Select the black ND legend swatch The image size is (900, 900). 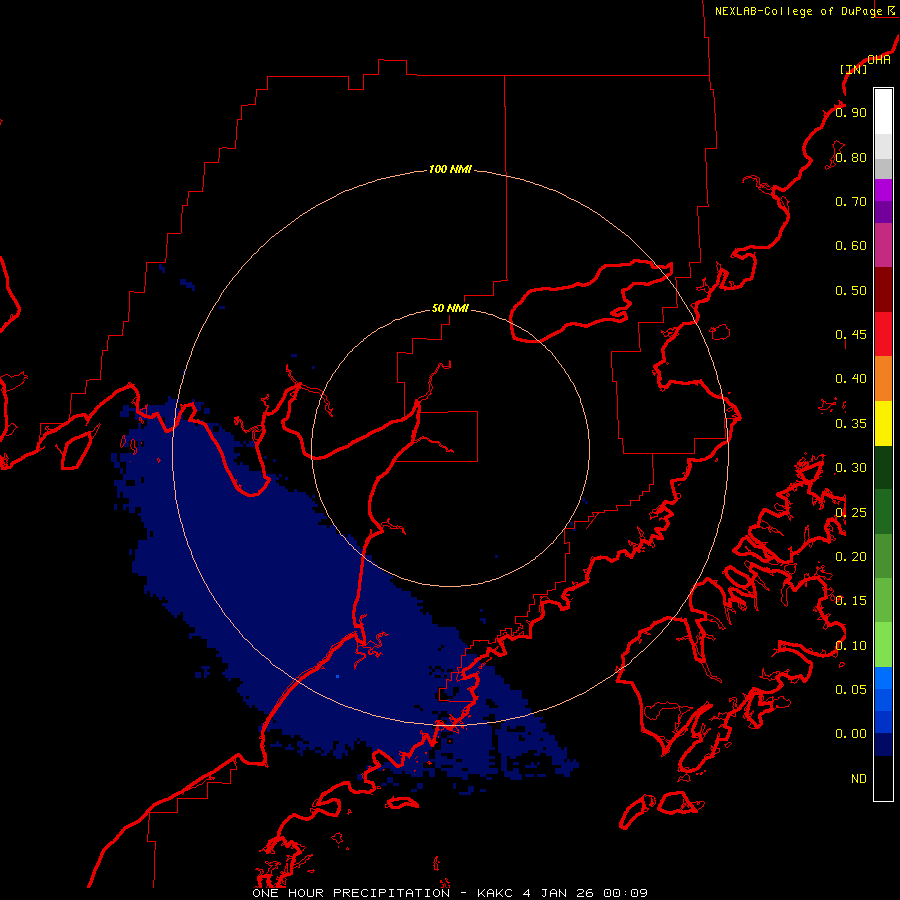[x=883, y=778]
